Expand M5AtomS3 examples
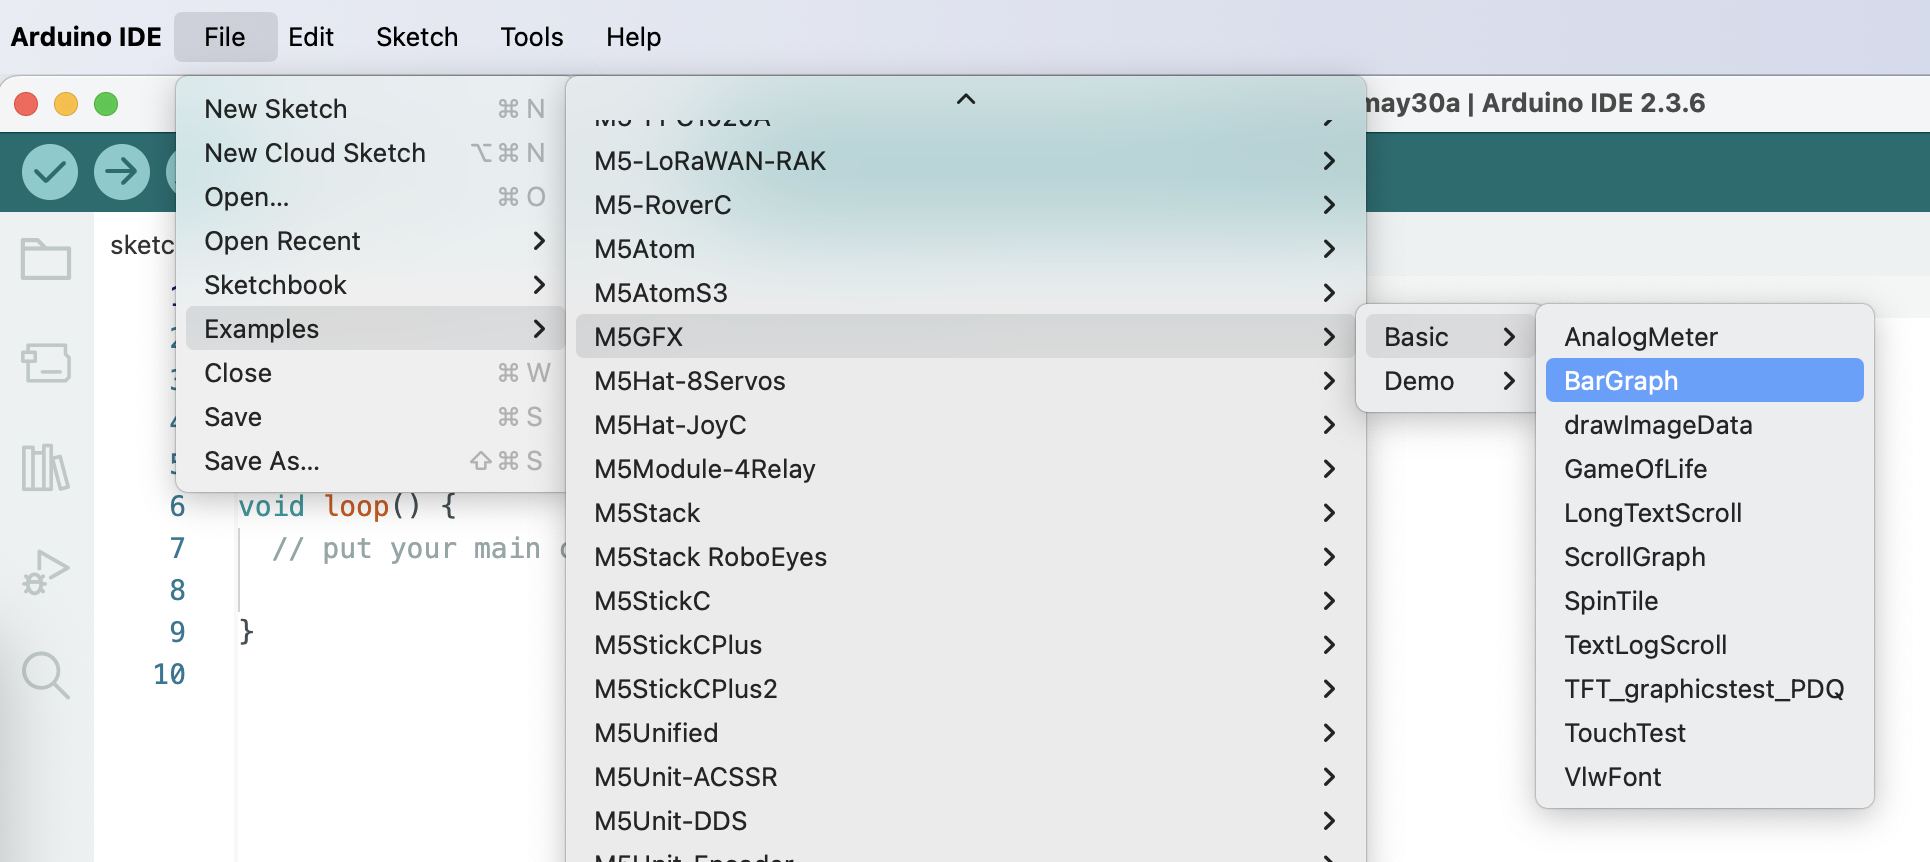Viewport: 1930px width, 862px height. pyautogui.click(x=966, y=292)
